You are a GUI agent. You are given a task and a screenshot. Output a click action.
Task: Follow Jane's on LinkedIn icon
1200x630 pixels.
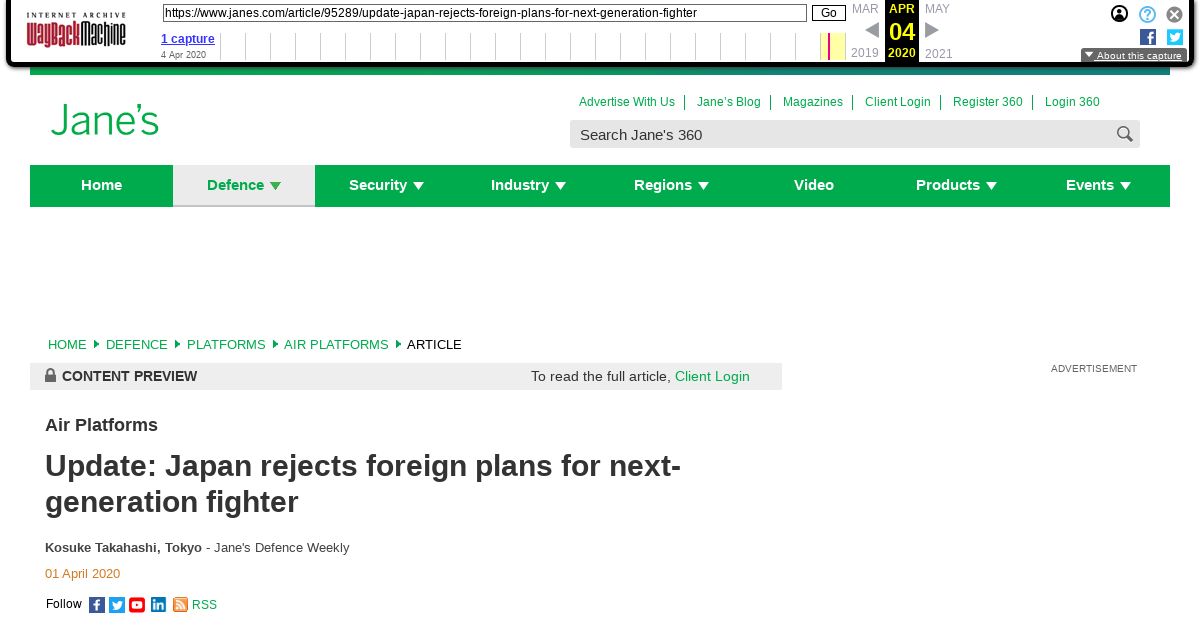point(158,605)
